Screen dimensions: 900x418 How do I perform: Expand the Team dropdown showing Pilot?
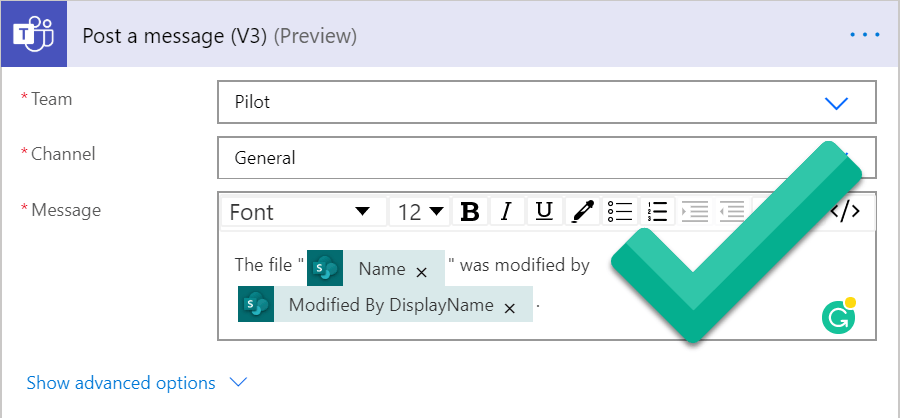(835, 102)
